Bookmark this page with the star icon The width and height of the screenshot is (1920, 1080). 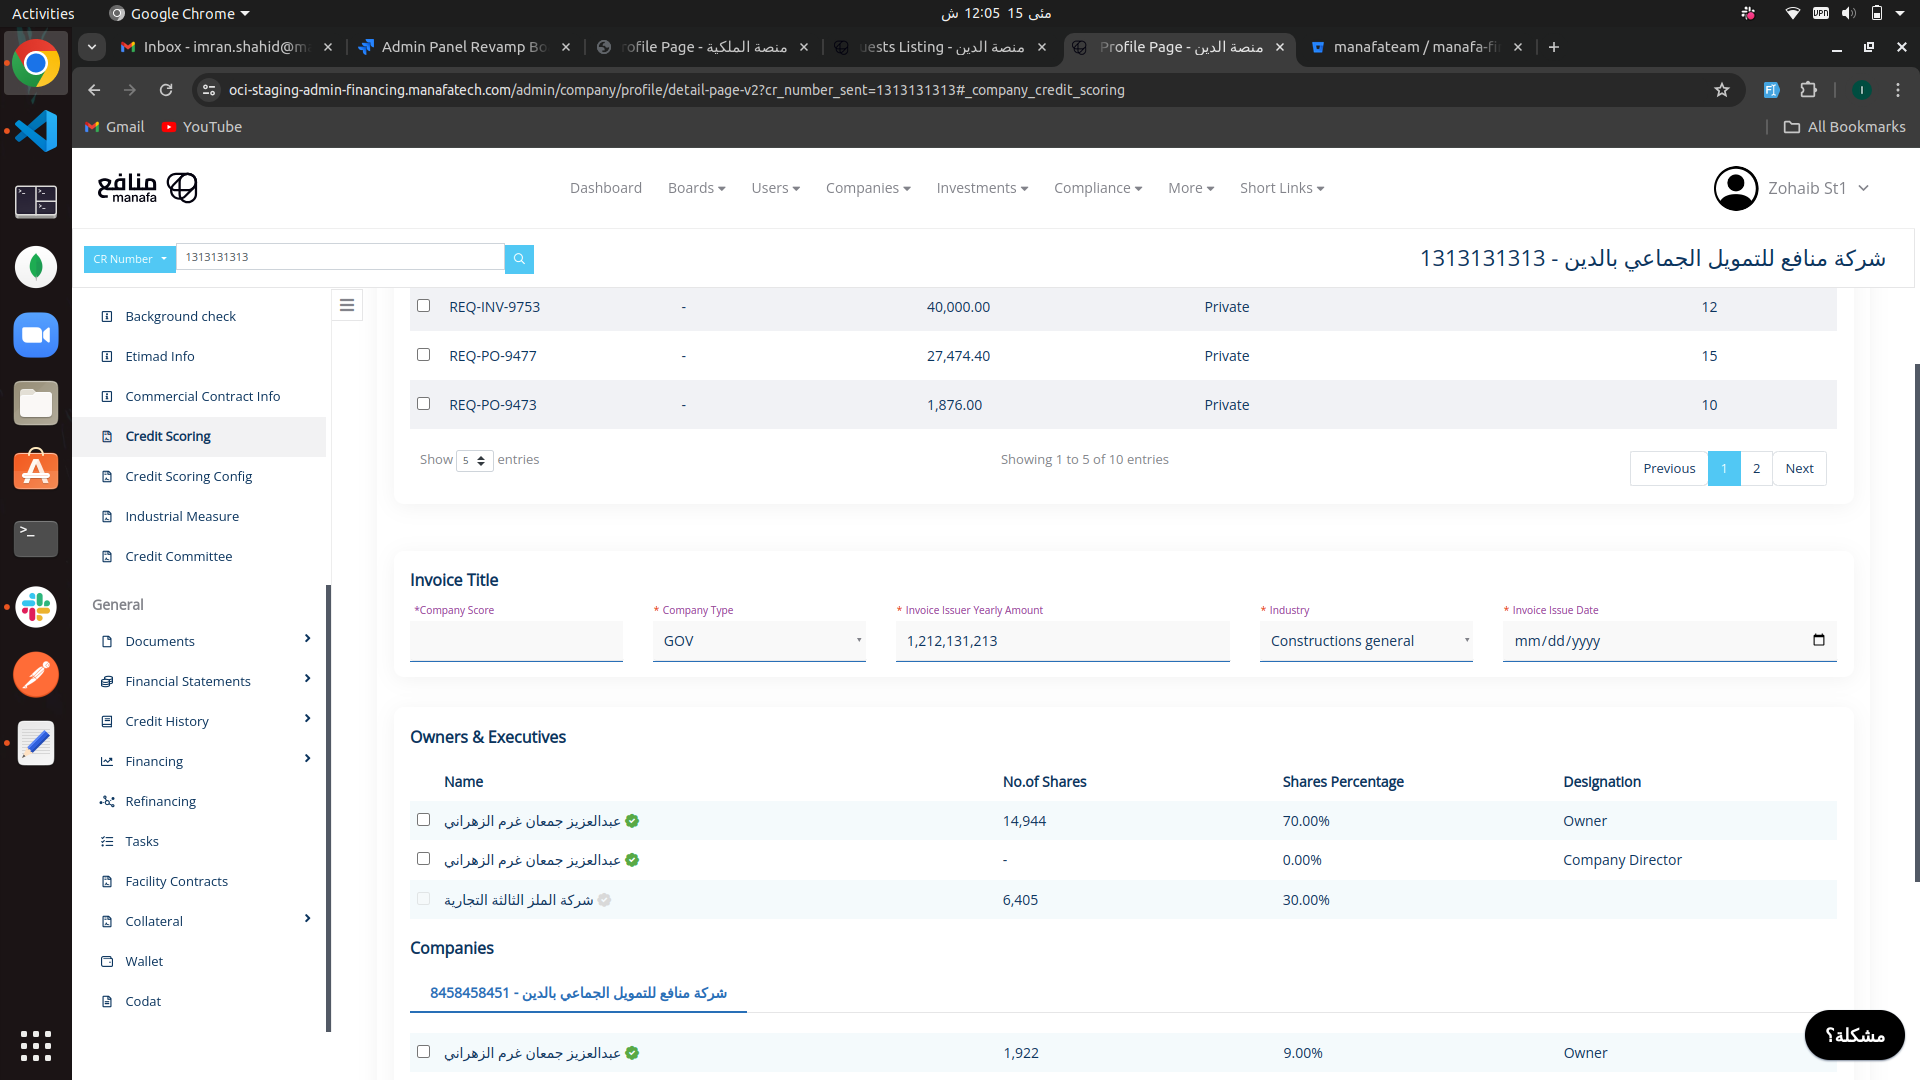tap(1721, 90)
